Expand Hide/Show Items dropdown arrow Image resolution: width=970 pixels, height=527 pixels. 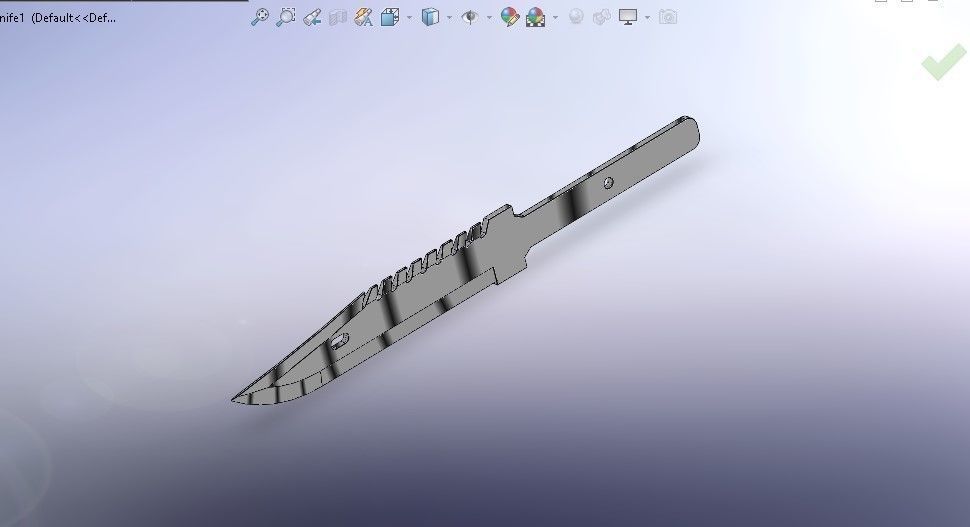point(489,17)
